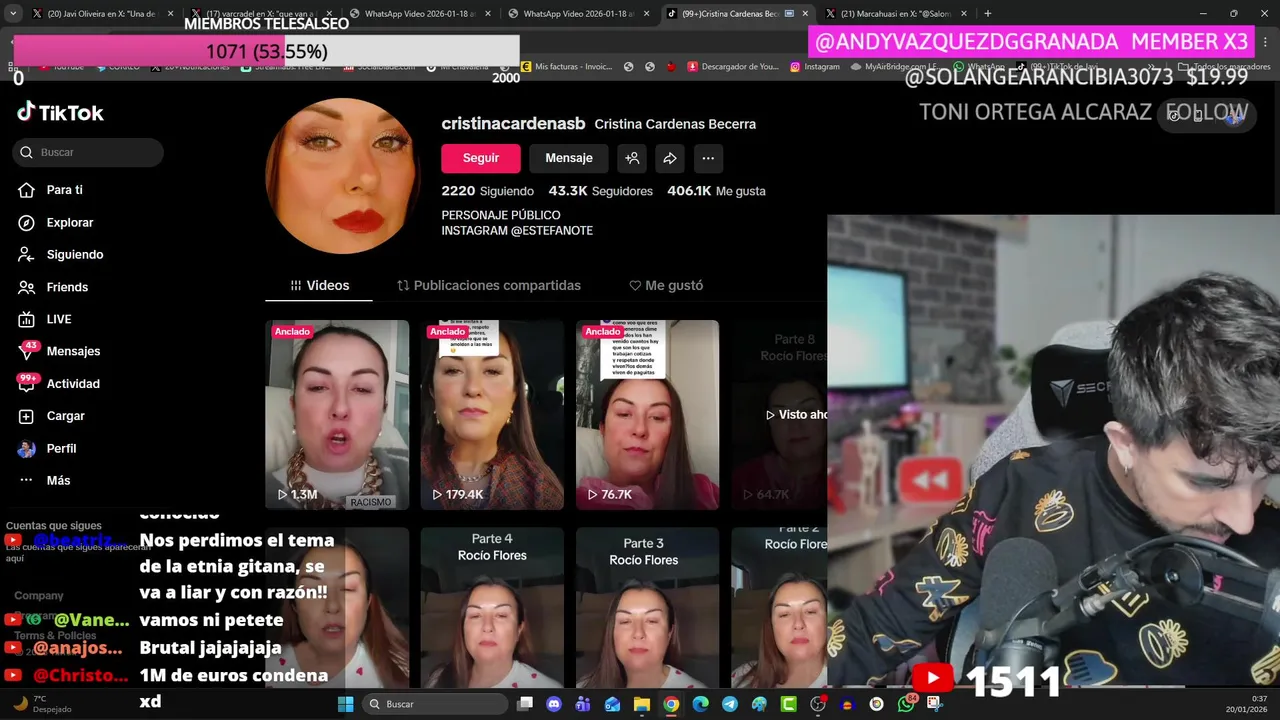
Task: Follow cristinacardenasb with Seguir button
Action: click(x=481, y=158)
